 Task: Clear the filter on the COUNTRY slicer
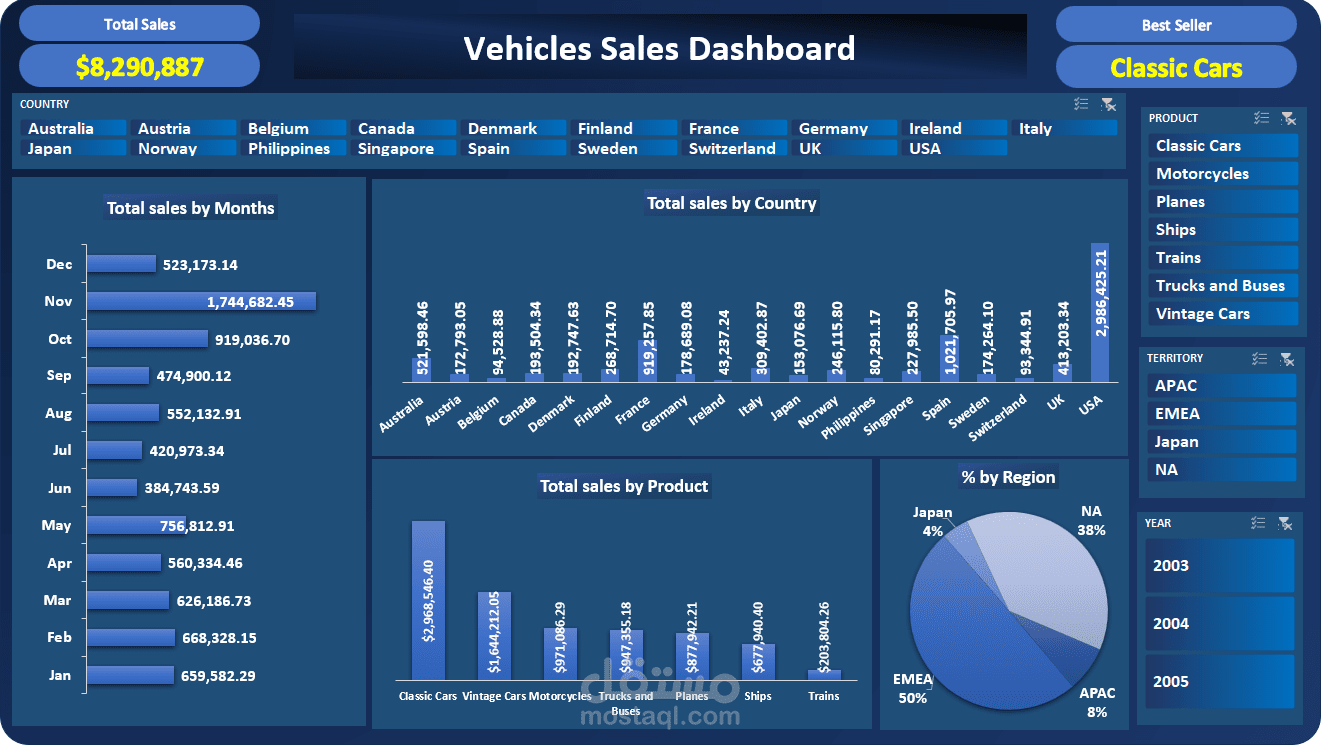[x=1110, y=104]
